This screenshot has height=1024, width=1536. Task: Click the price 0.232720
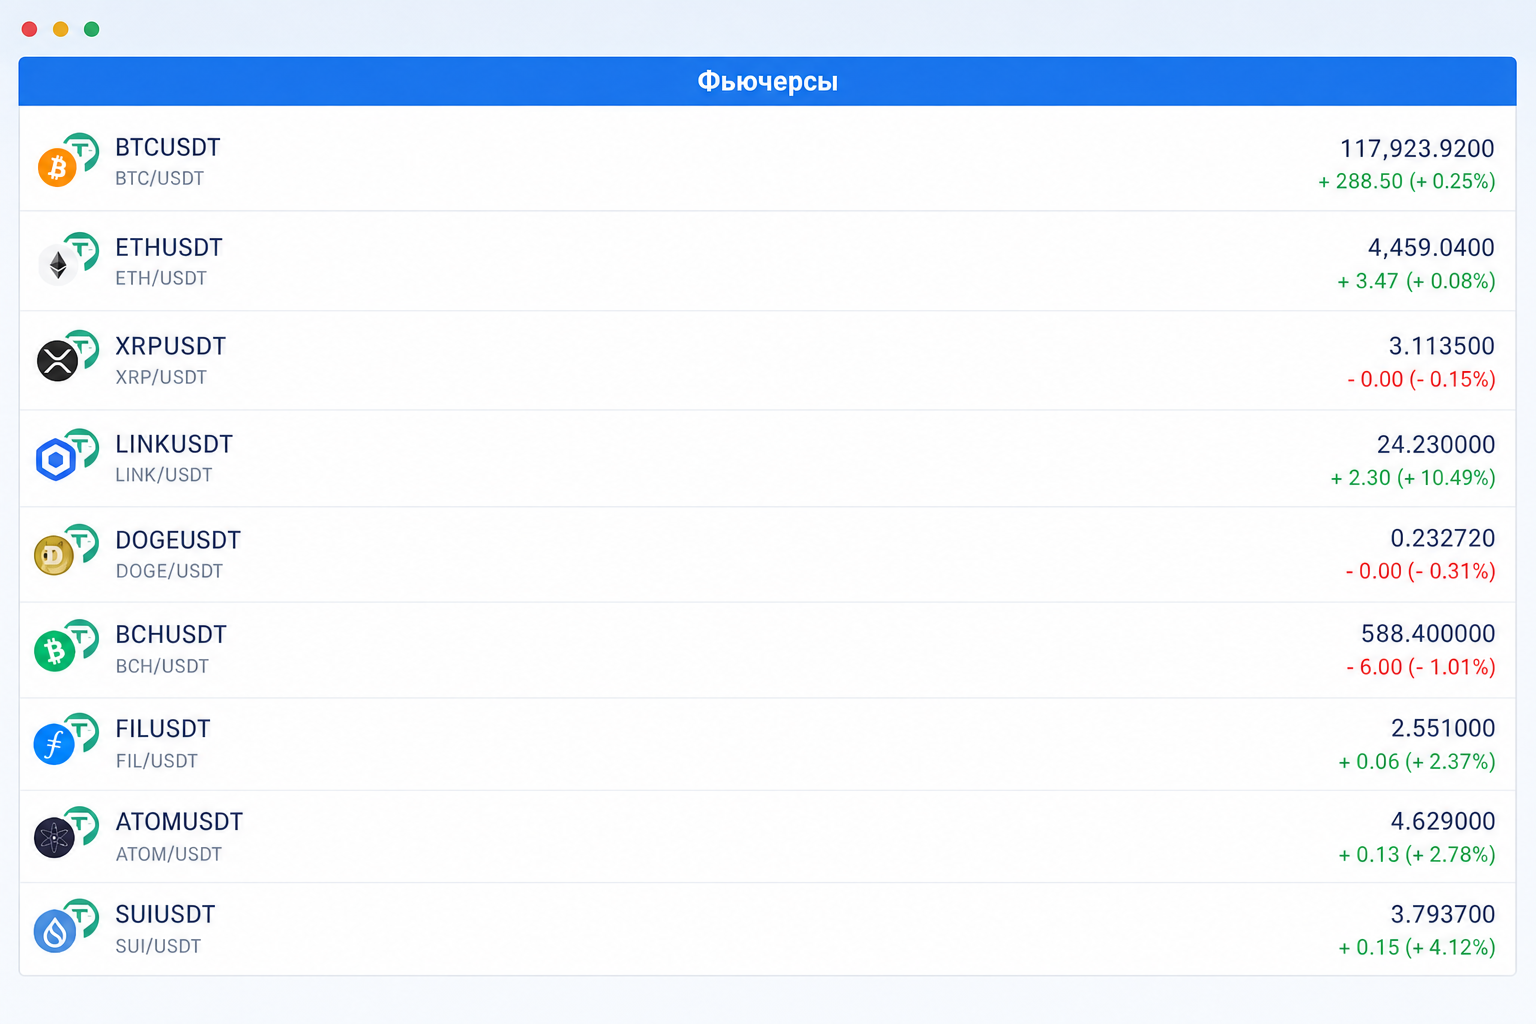click(1443, 538)
